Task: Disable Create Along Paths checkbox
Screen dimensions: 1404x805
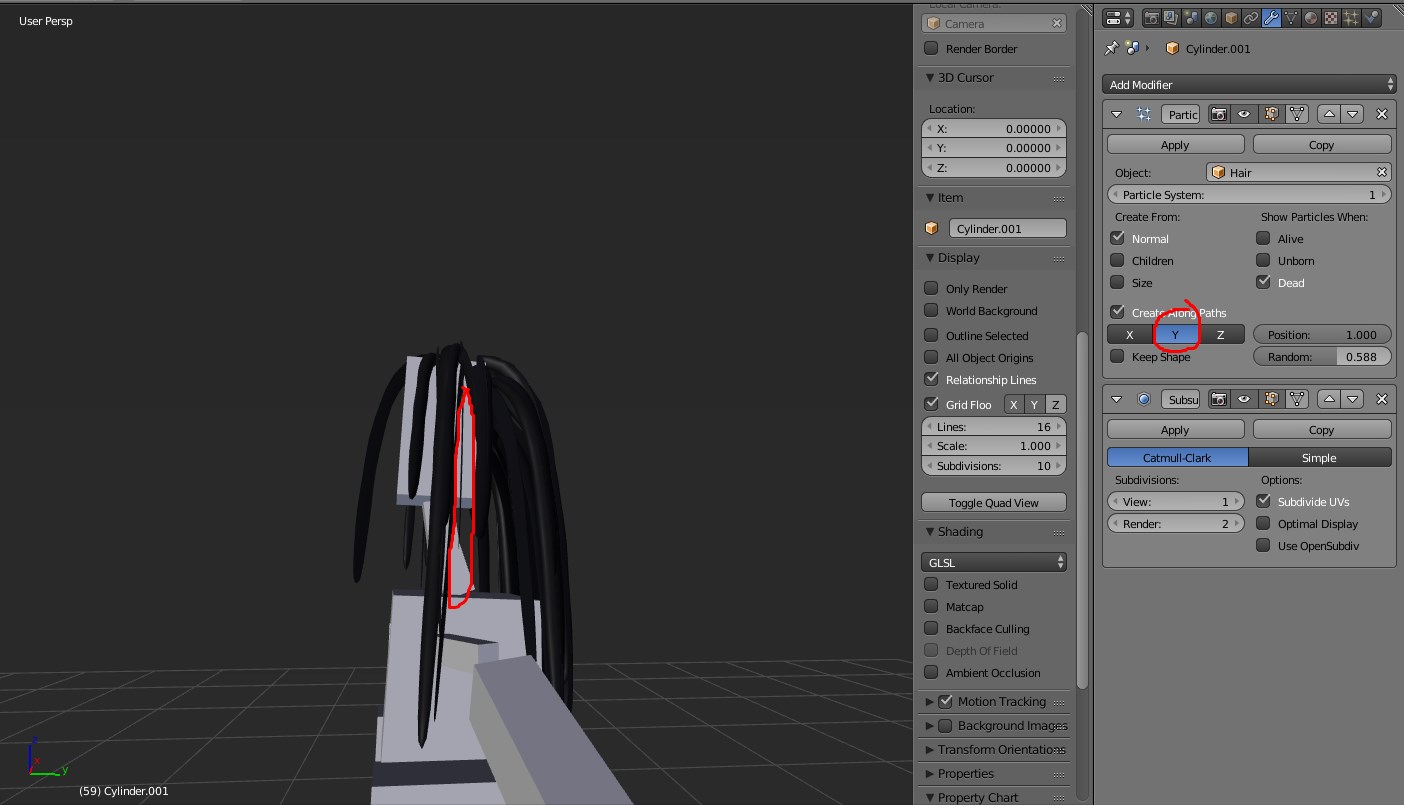Action: pyautogui.click(x=1118, y=312)
